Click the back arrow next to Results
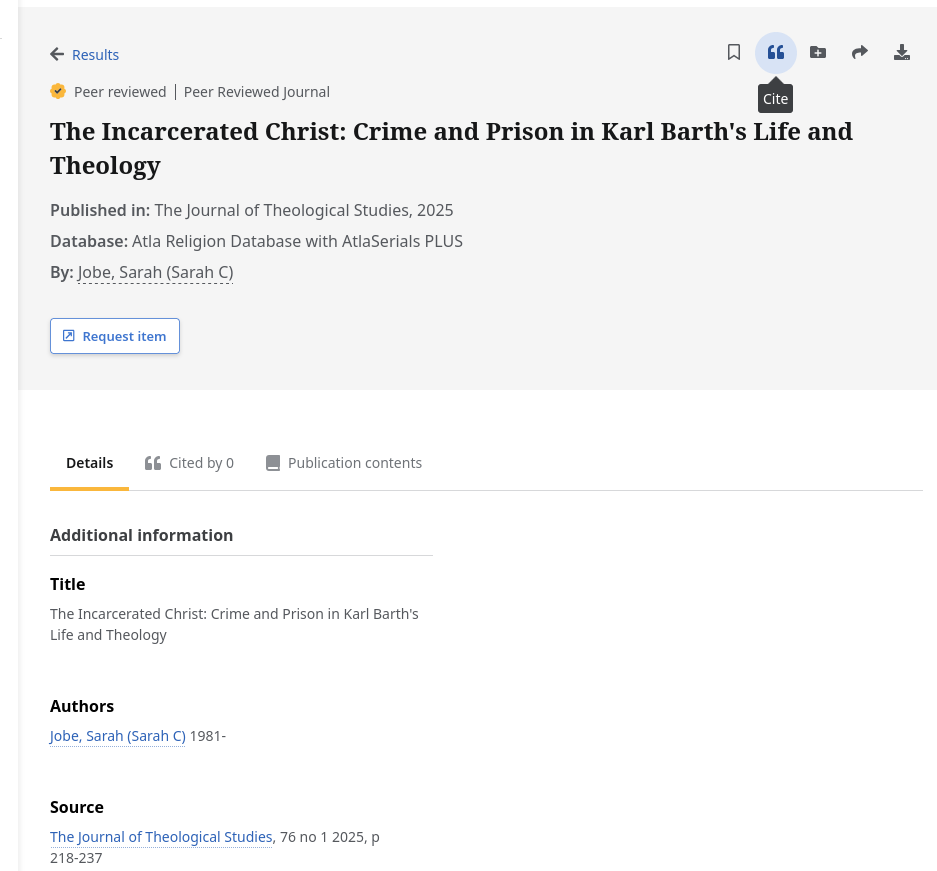The image size is (937, 871). 57,54
